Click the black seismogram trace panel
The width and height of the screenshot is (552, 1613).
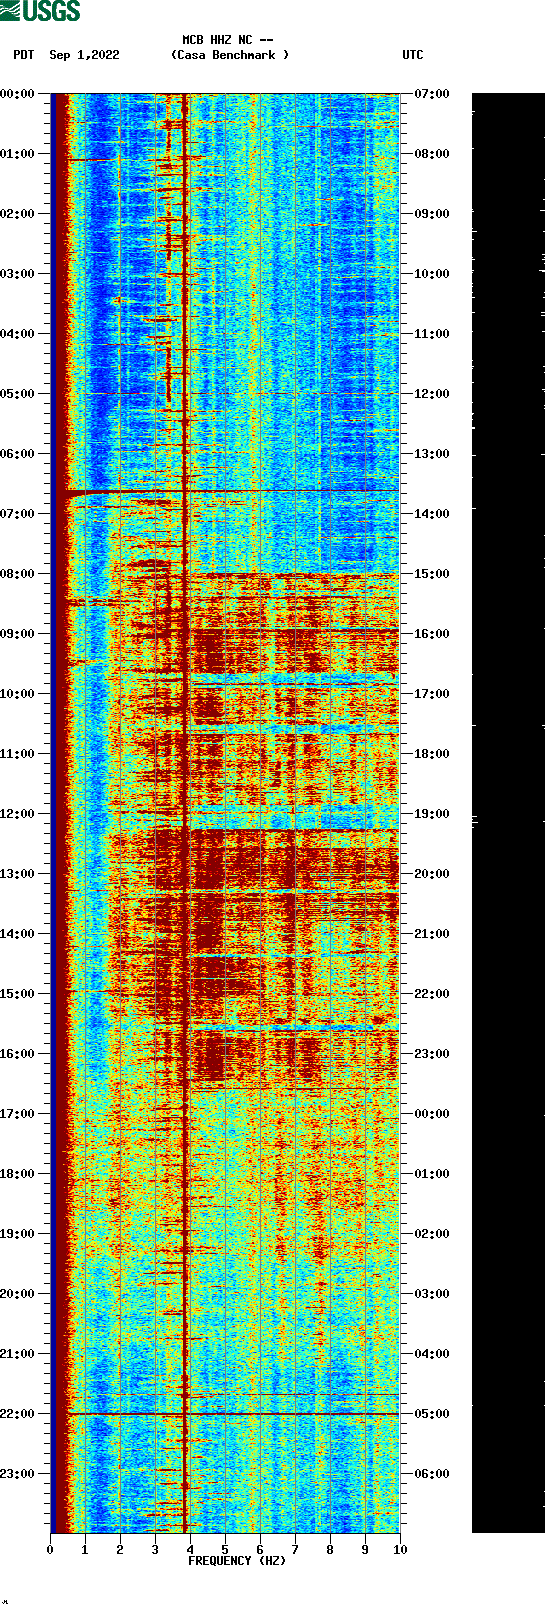point(508,813)
